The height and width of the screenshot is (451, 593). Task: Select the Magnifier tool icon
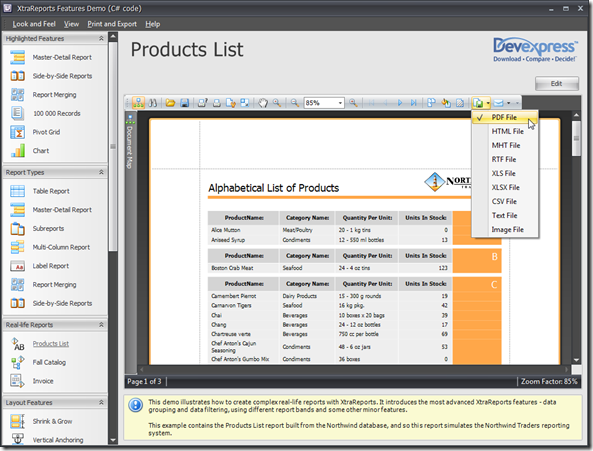point(277,103)
